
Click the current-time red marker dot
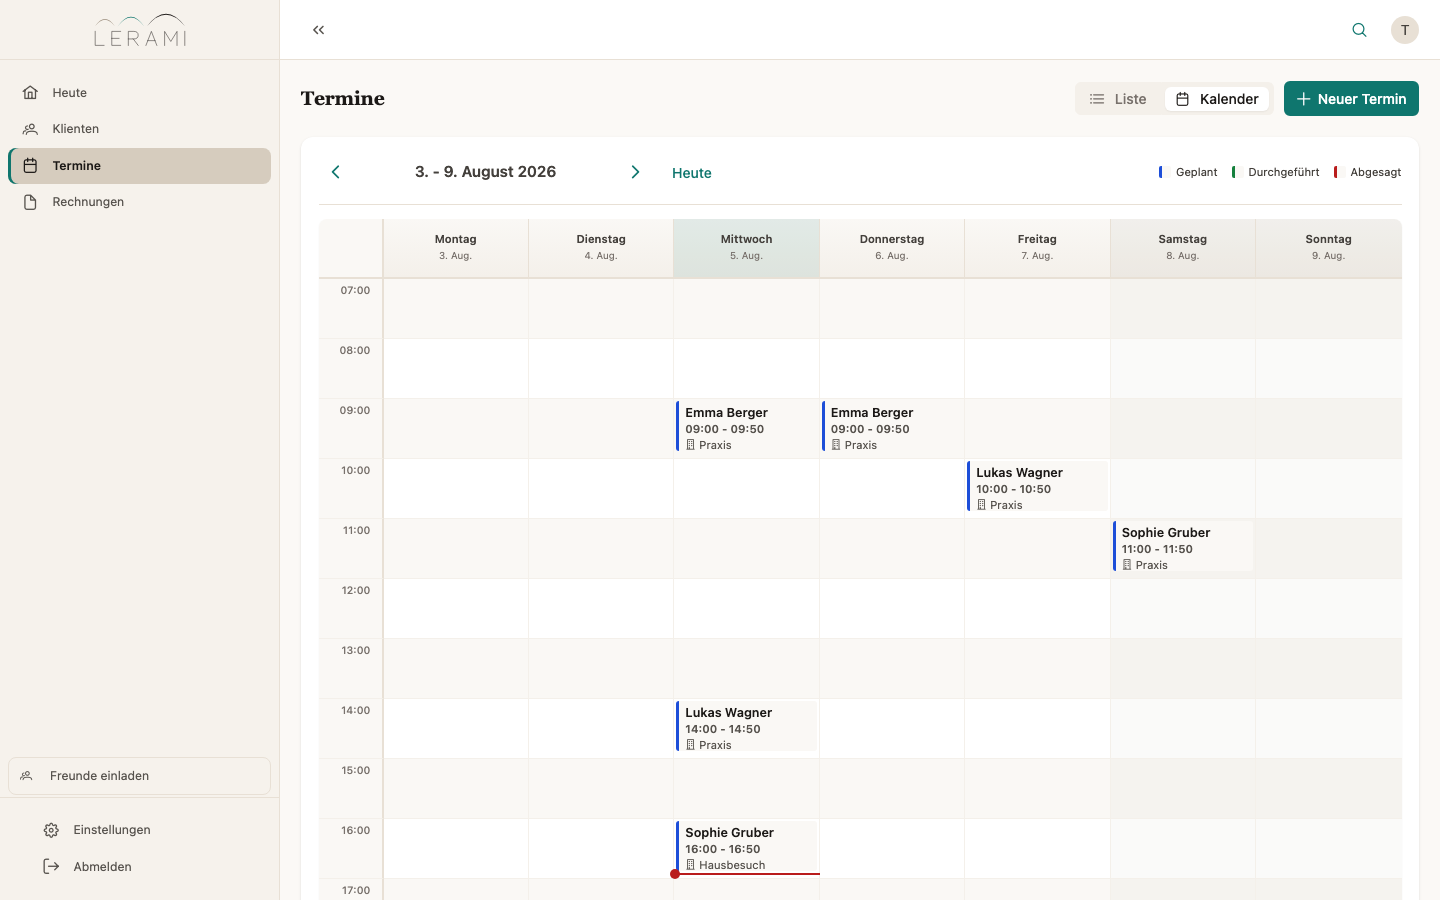coord(675,874)
